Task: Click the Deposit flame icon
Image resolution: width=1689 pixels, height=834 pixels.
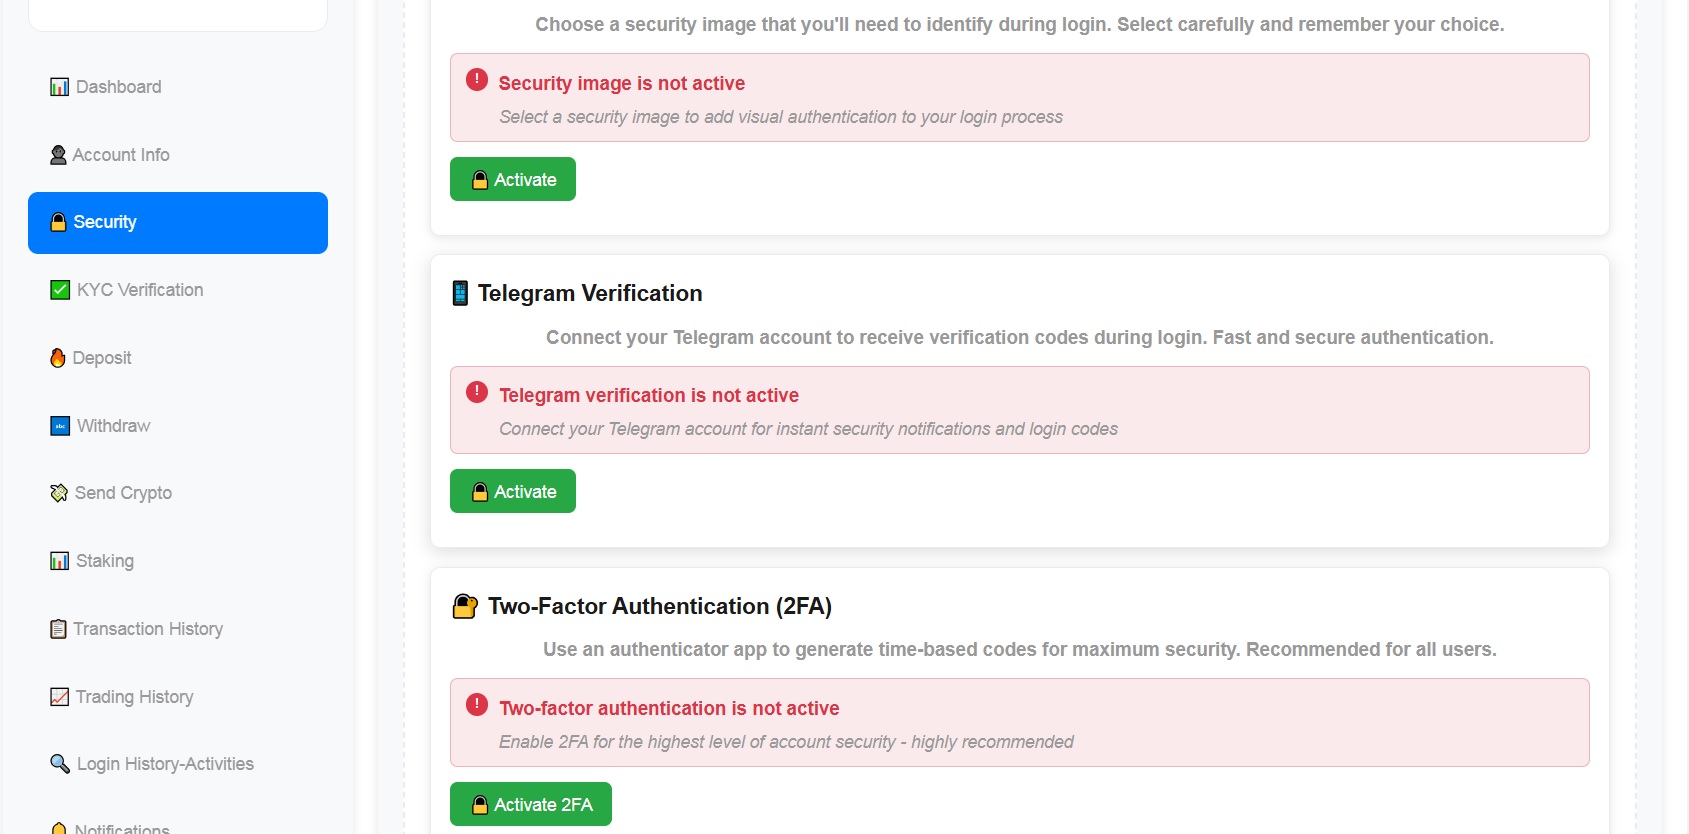Action: (58, 358)
